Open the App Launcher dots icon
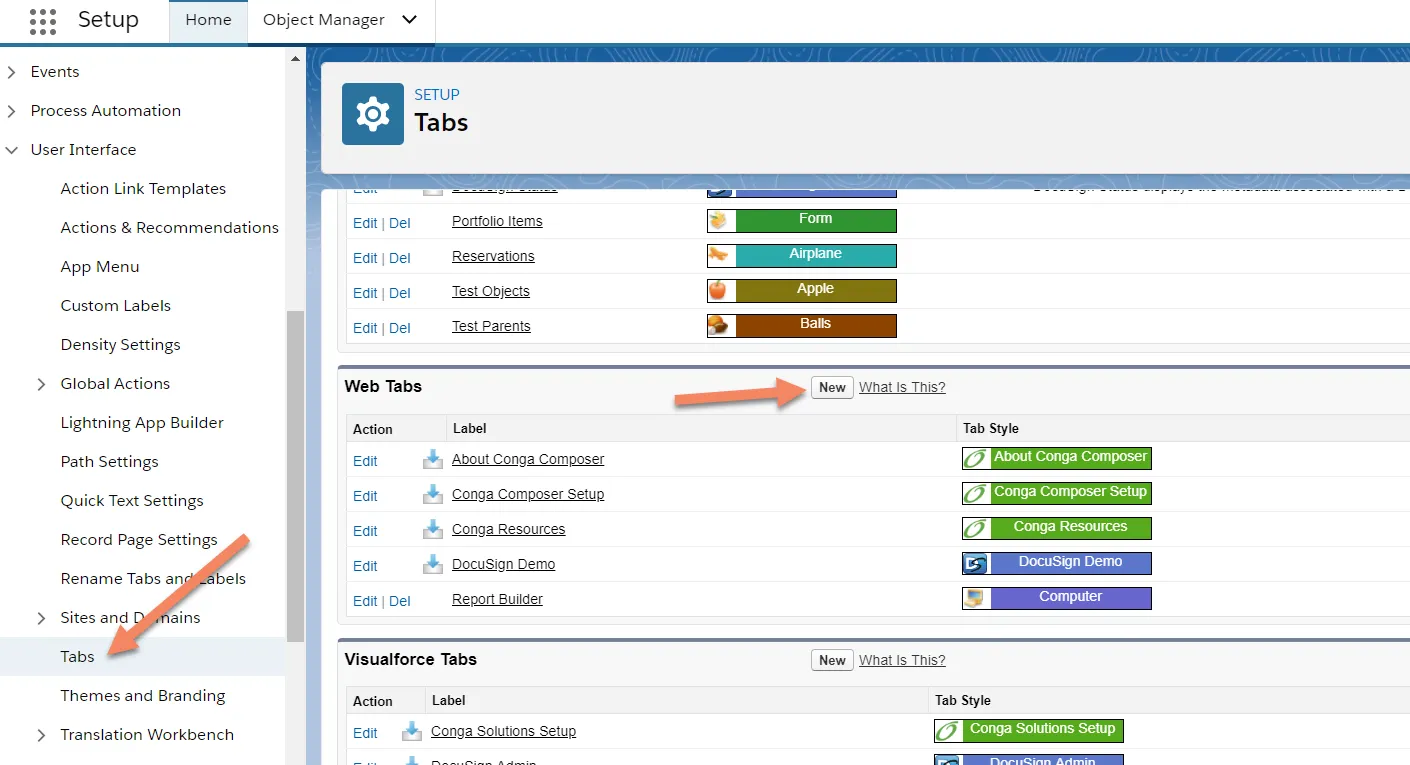This screenshot has height=765, width=1410. click(43, 20)
